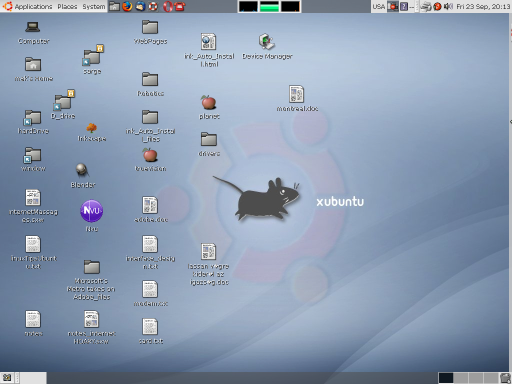Image resolution: width=512 pixels, height=384 pixels.
Task: Open the Applications menu
Action: pos(27,6)
